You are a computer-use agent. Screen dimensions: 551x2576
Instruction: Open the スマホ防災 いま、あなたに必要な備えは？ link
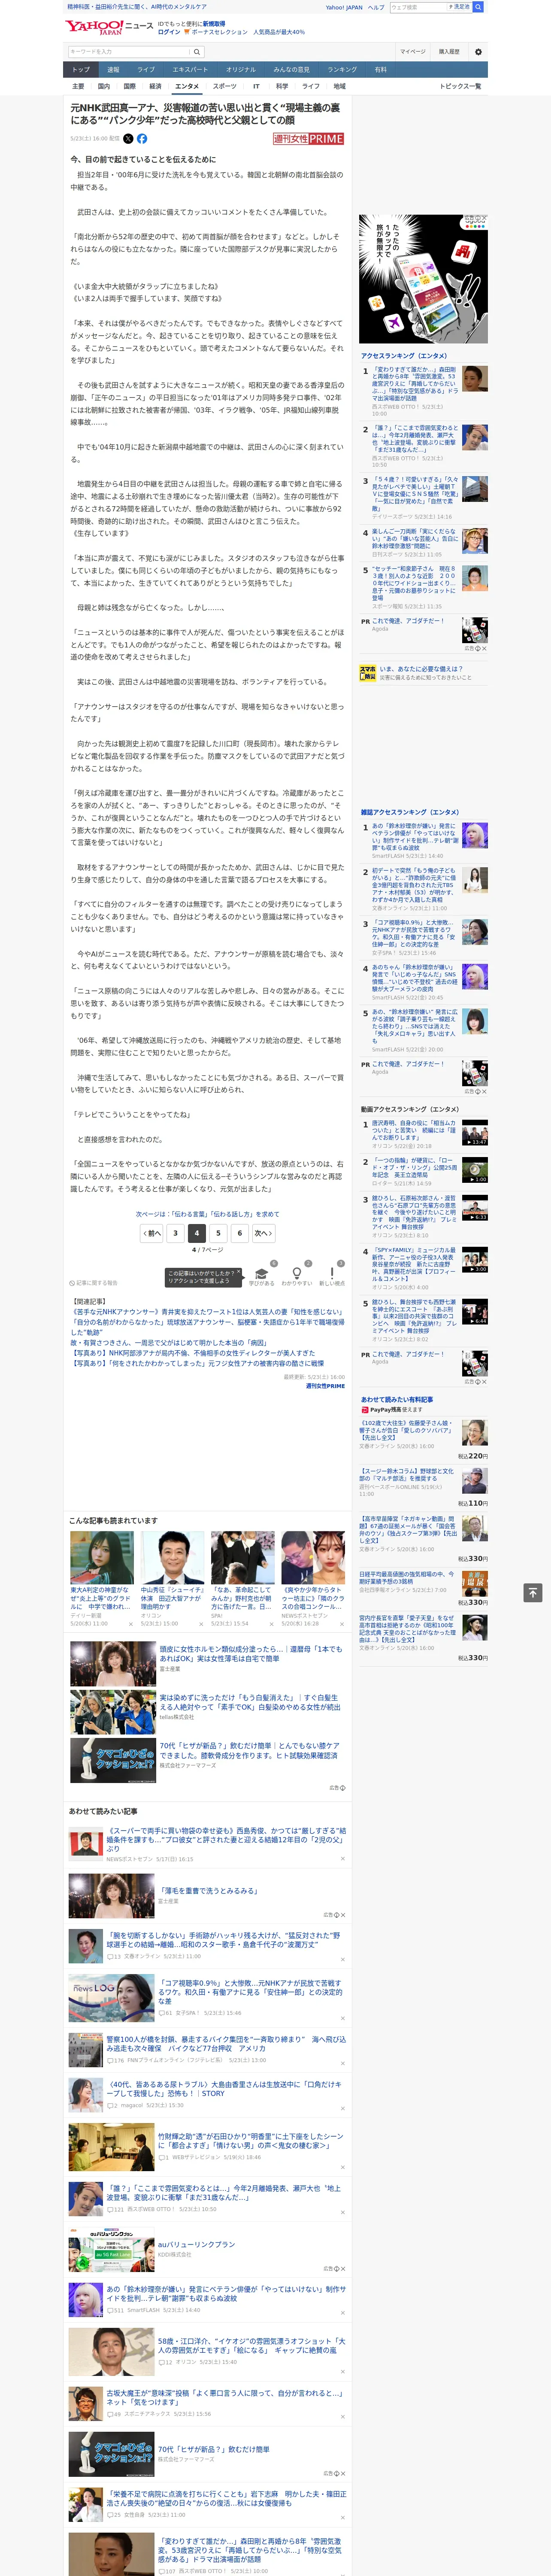pyautogui.click(x=421, y=669)
